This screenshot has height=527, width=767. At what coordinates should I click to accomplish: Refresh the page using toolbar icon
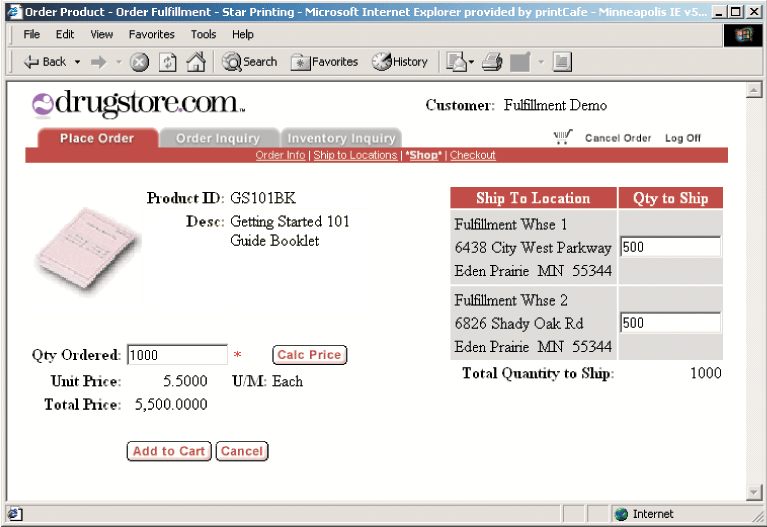coord(168,62)
